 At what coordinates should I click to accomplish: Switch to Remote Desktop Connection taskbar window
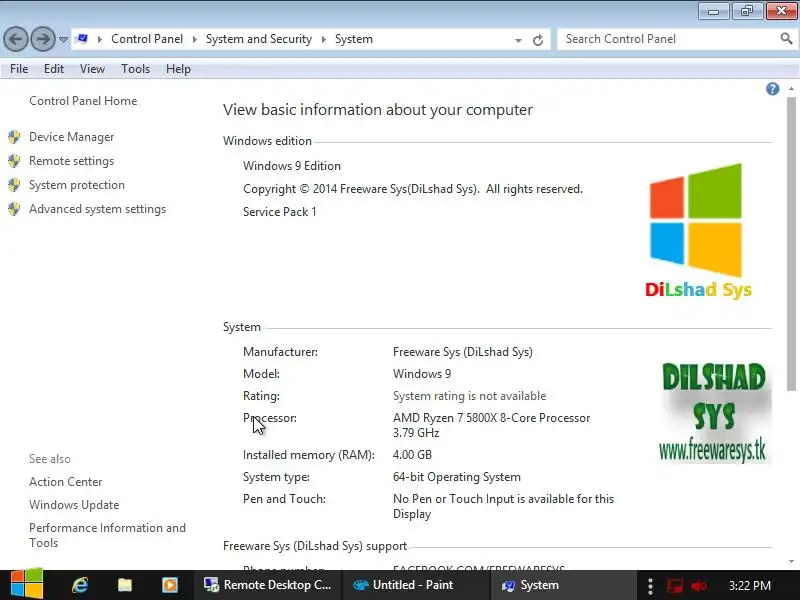267,585
